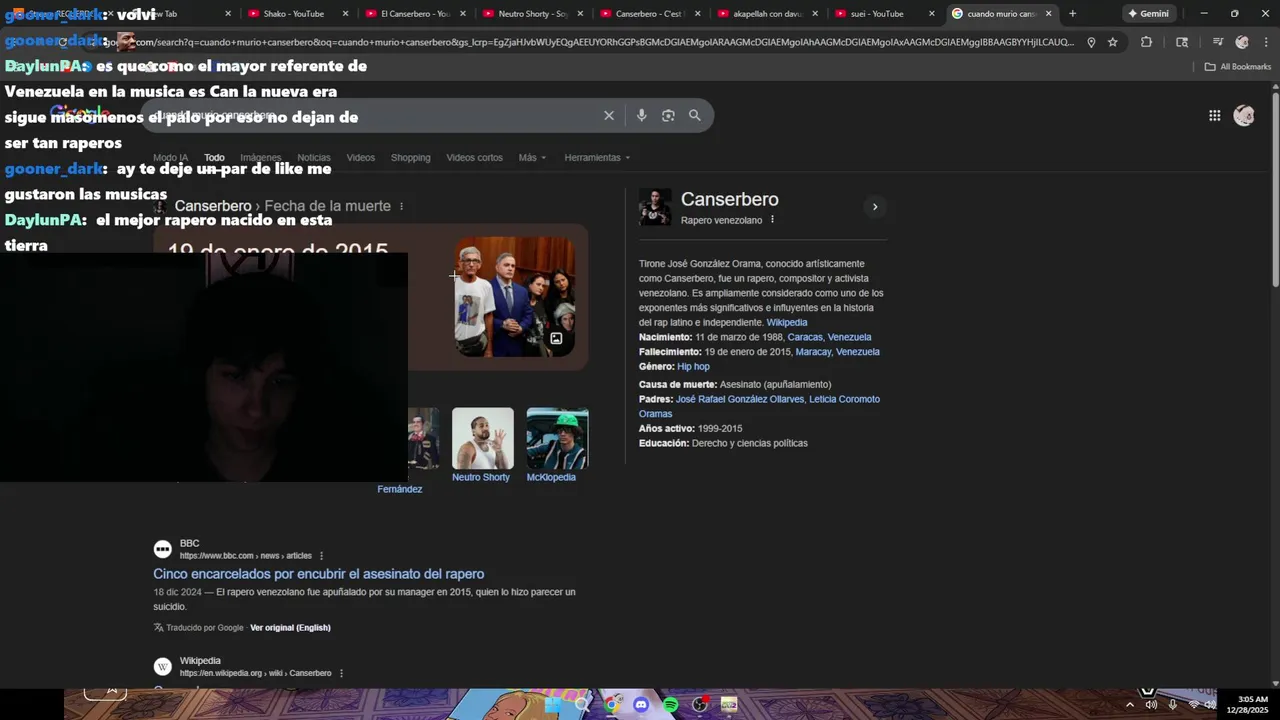Open the Neutro Shorty related person card
Viewport: 1280px width, 720px height.
(482, 445)
